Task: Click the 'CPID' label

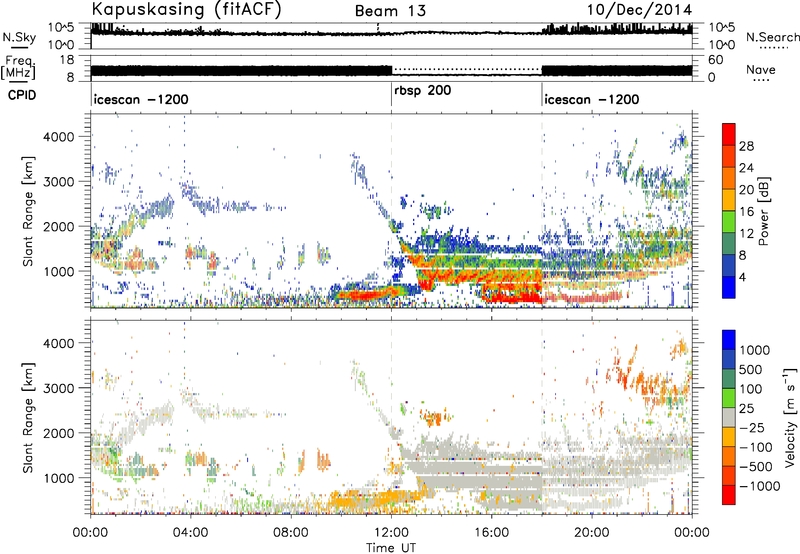Action: coord(22,95)
